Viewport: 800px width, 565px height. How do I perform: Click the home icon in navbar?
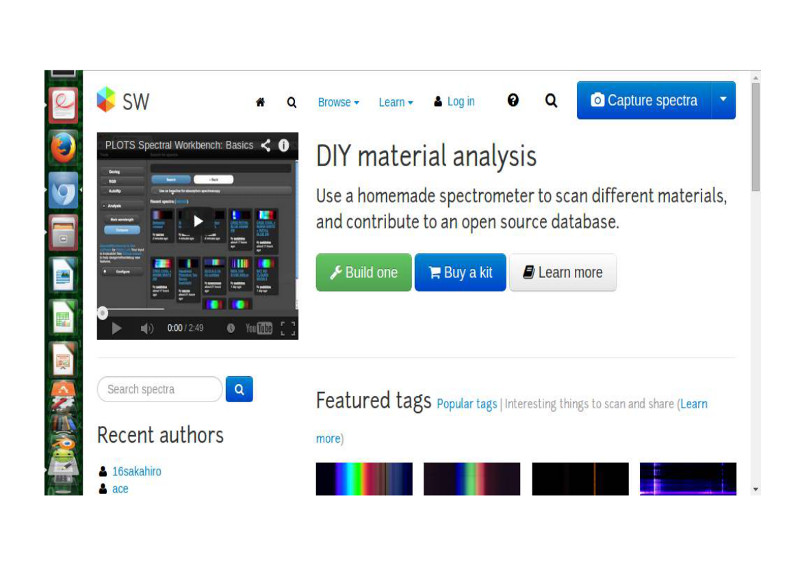tap(260, 102)
